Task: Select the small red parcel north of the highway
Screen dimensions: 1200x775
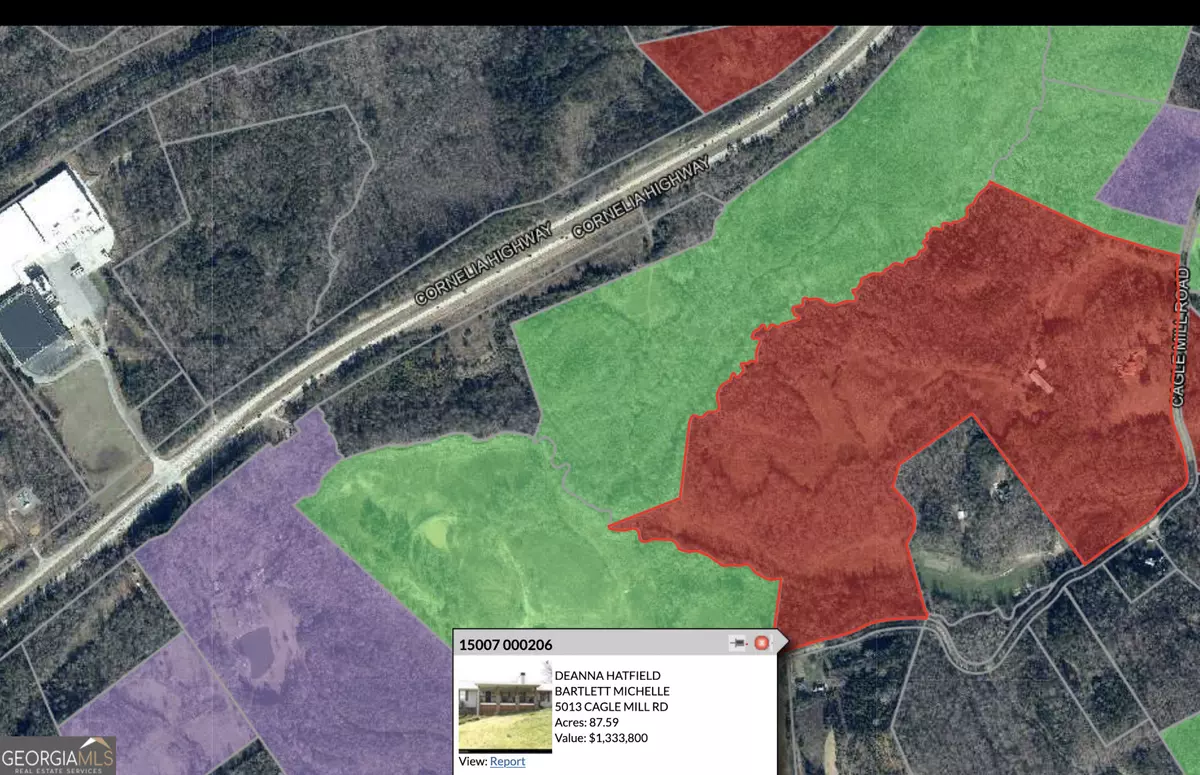Action: click(730, 62)
